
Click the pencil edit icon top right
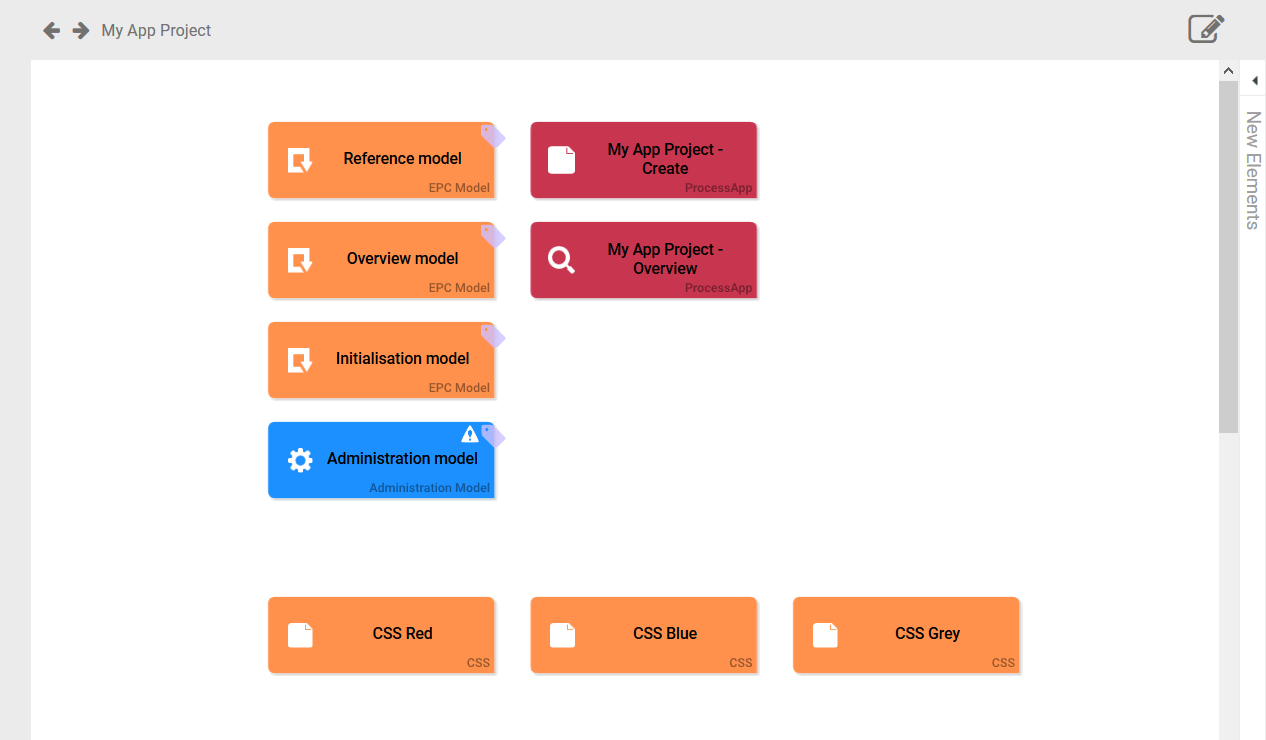point(1204,29)
